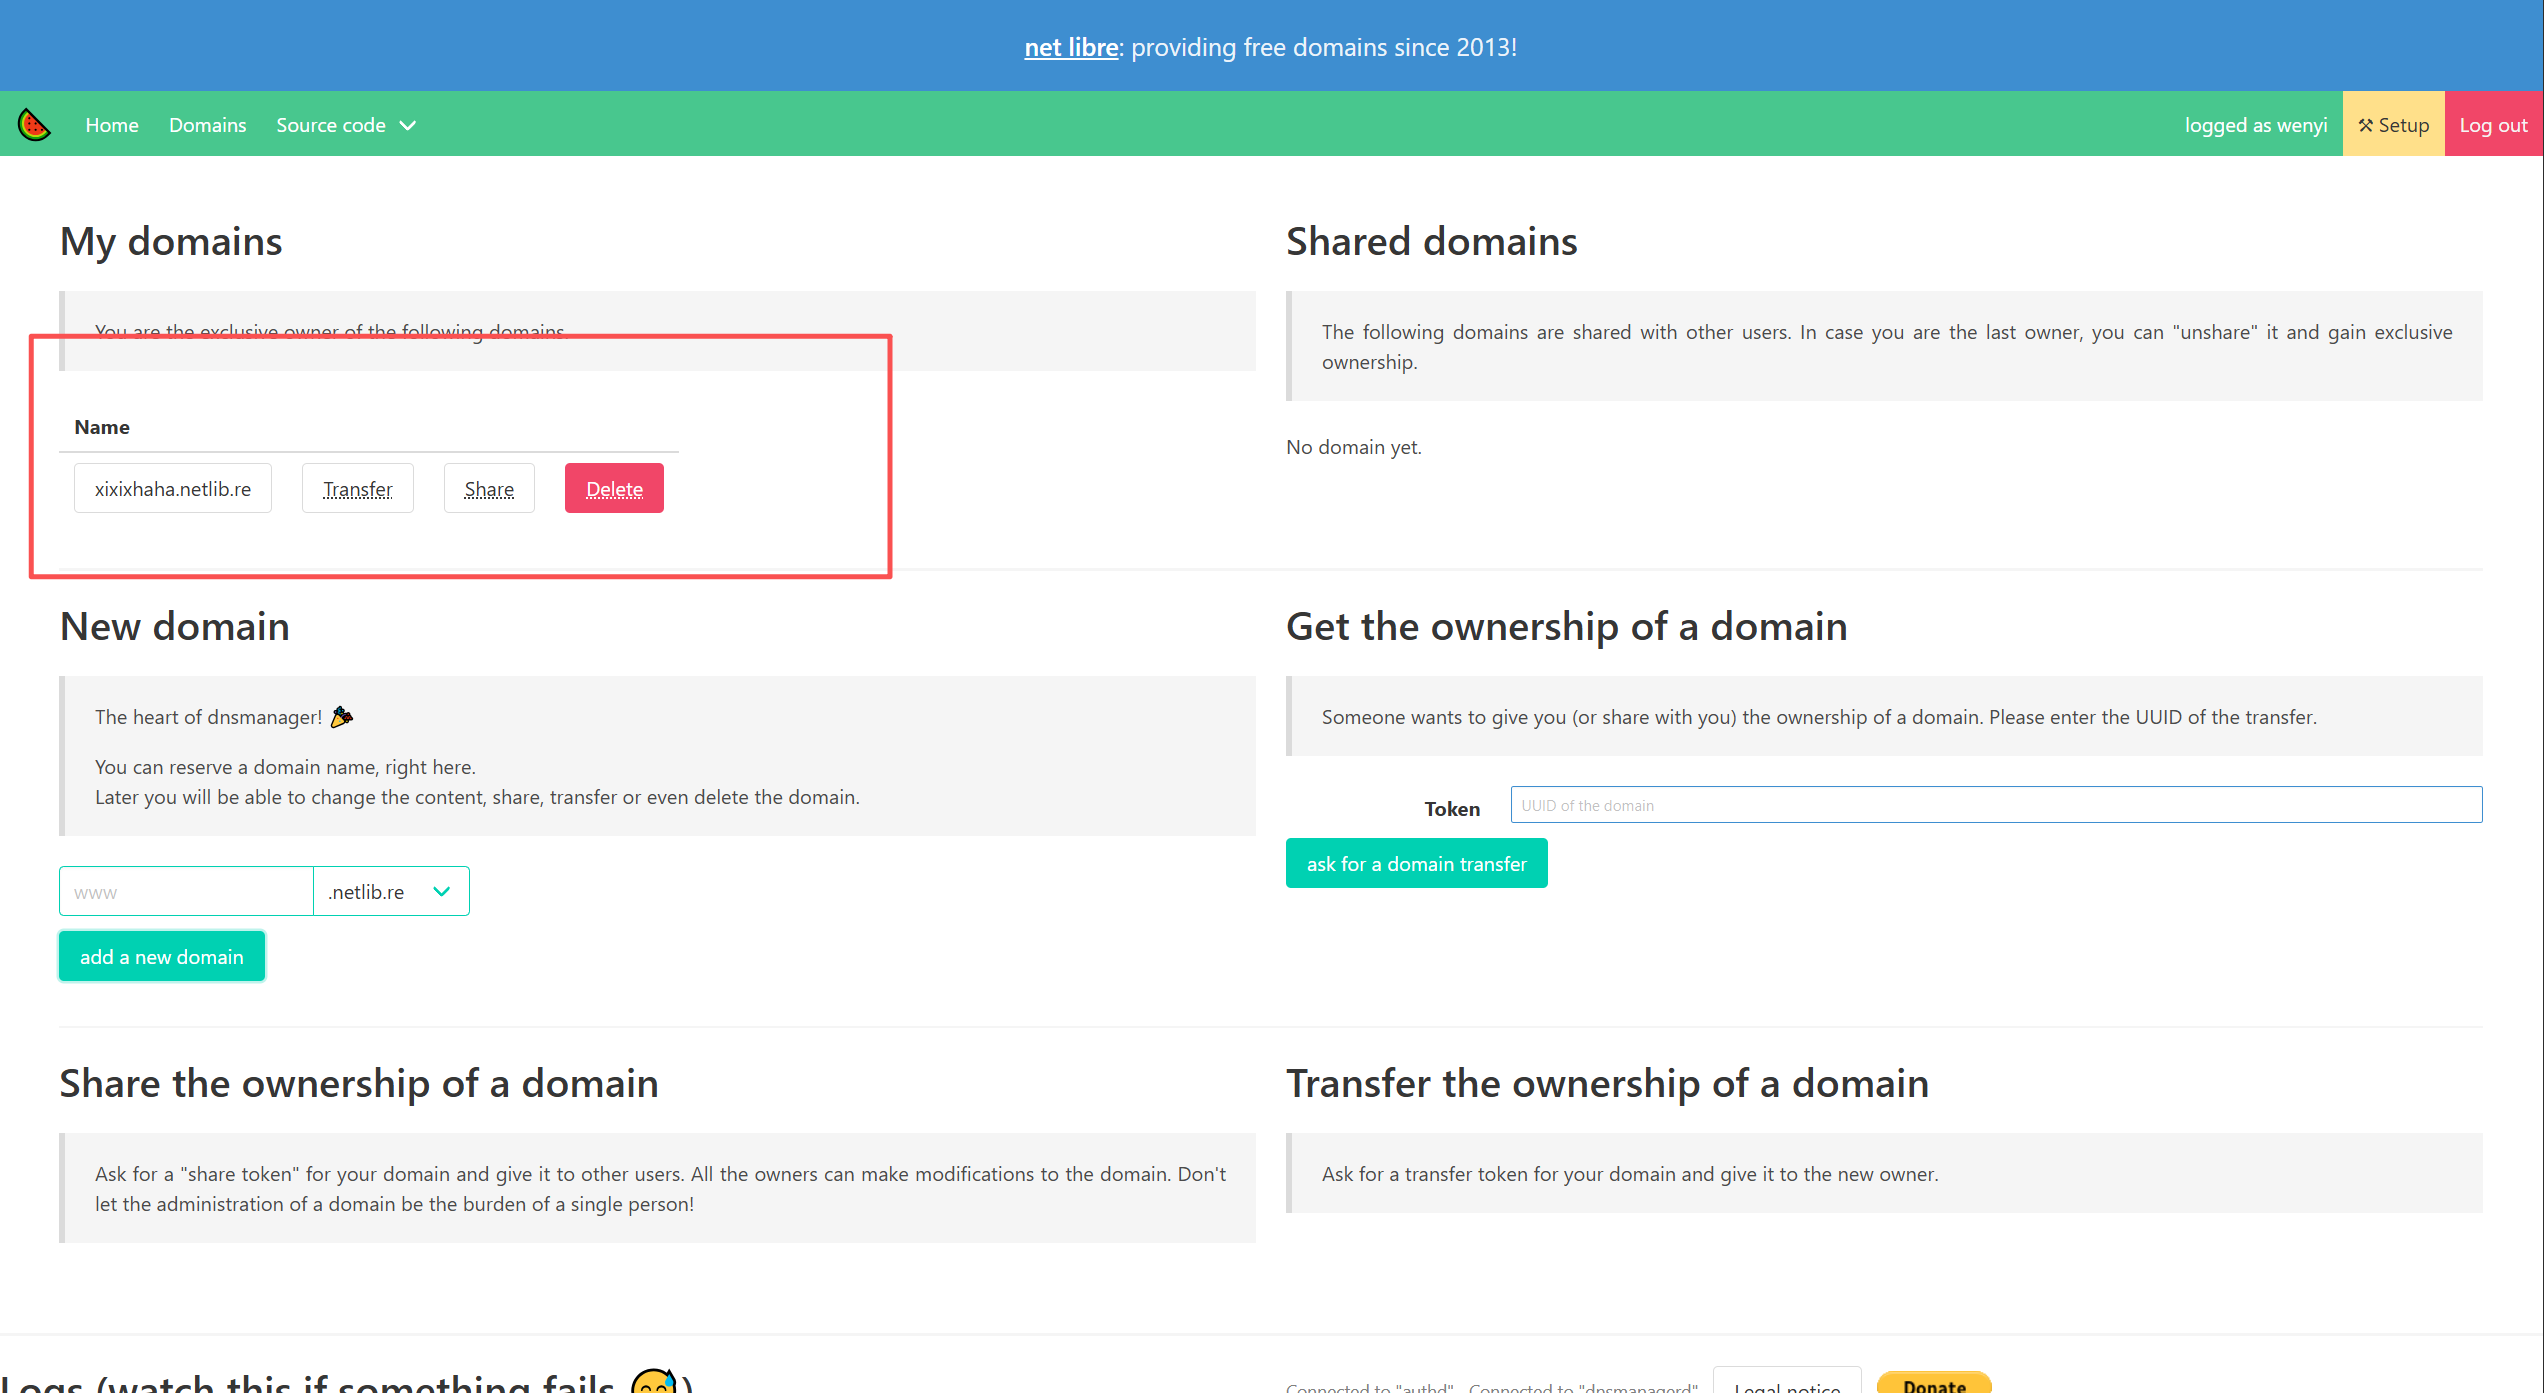The height and width of the screenshot is (1393, 2544).
Task: Go to the Home menu item
Action: (112, 125)
